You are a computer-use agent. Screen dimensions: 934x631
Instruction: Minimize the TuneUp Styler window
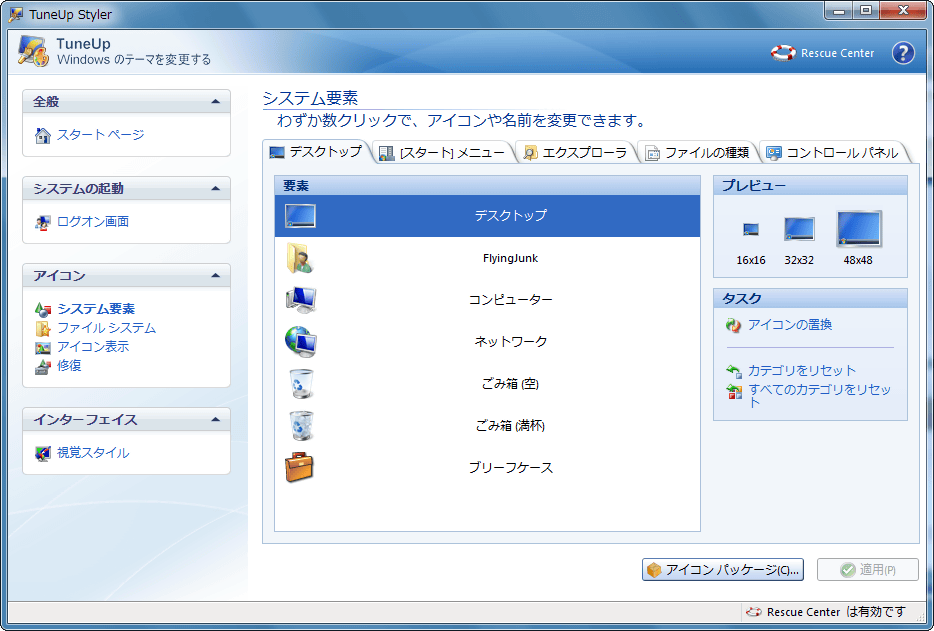(839, 11)
